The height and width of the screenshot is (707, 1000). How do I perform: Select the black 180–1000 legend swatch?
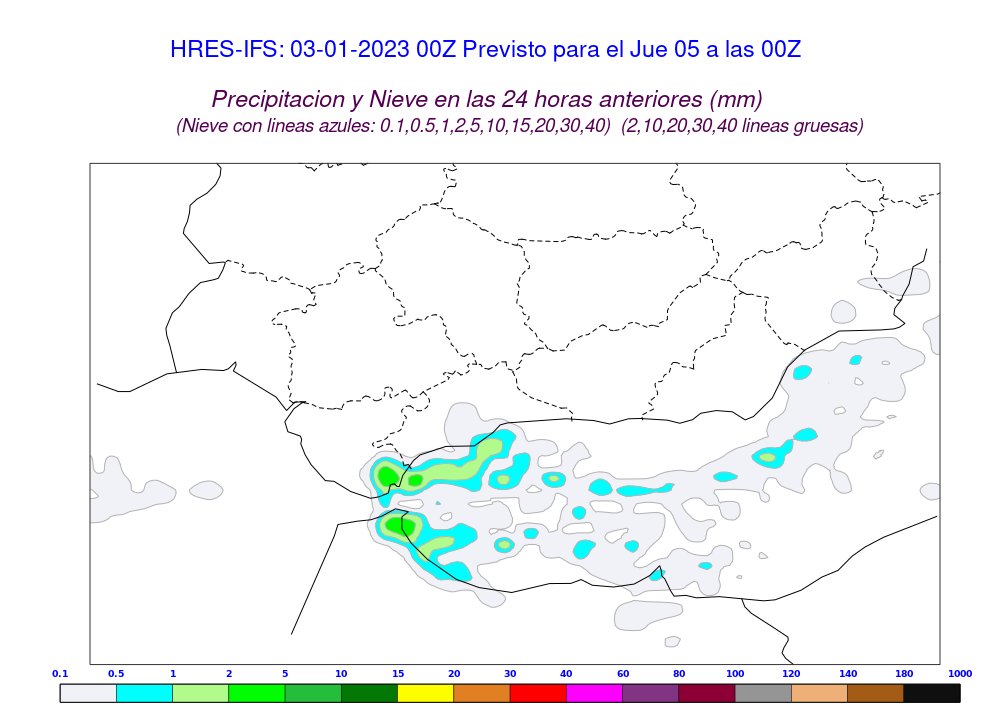coord(932,694)
